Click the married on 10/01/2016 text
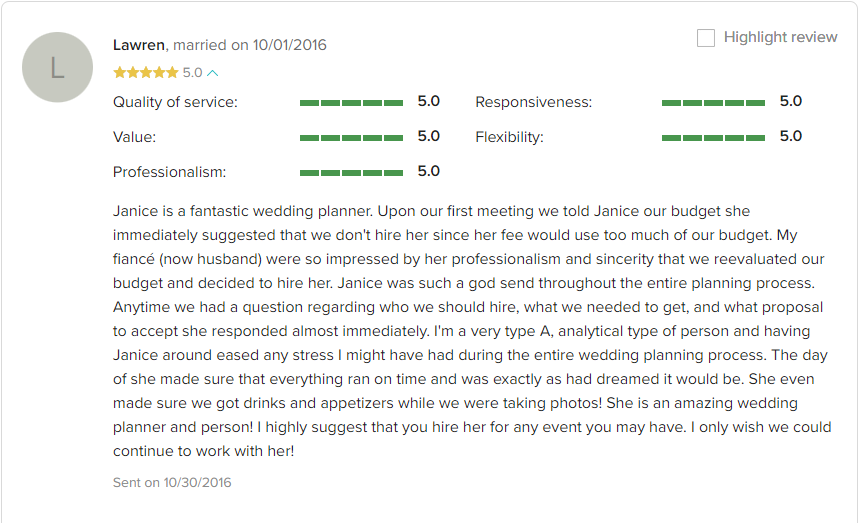 click(250, 44)
